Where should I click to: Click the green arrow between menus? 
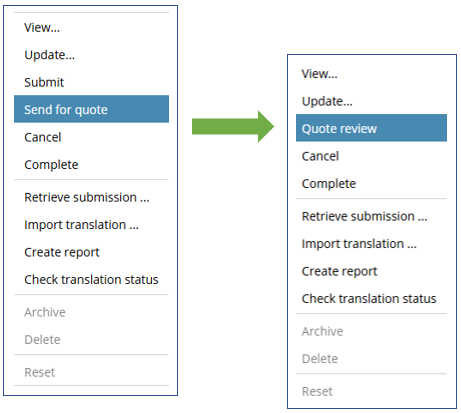tap(233, 127)
